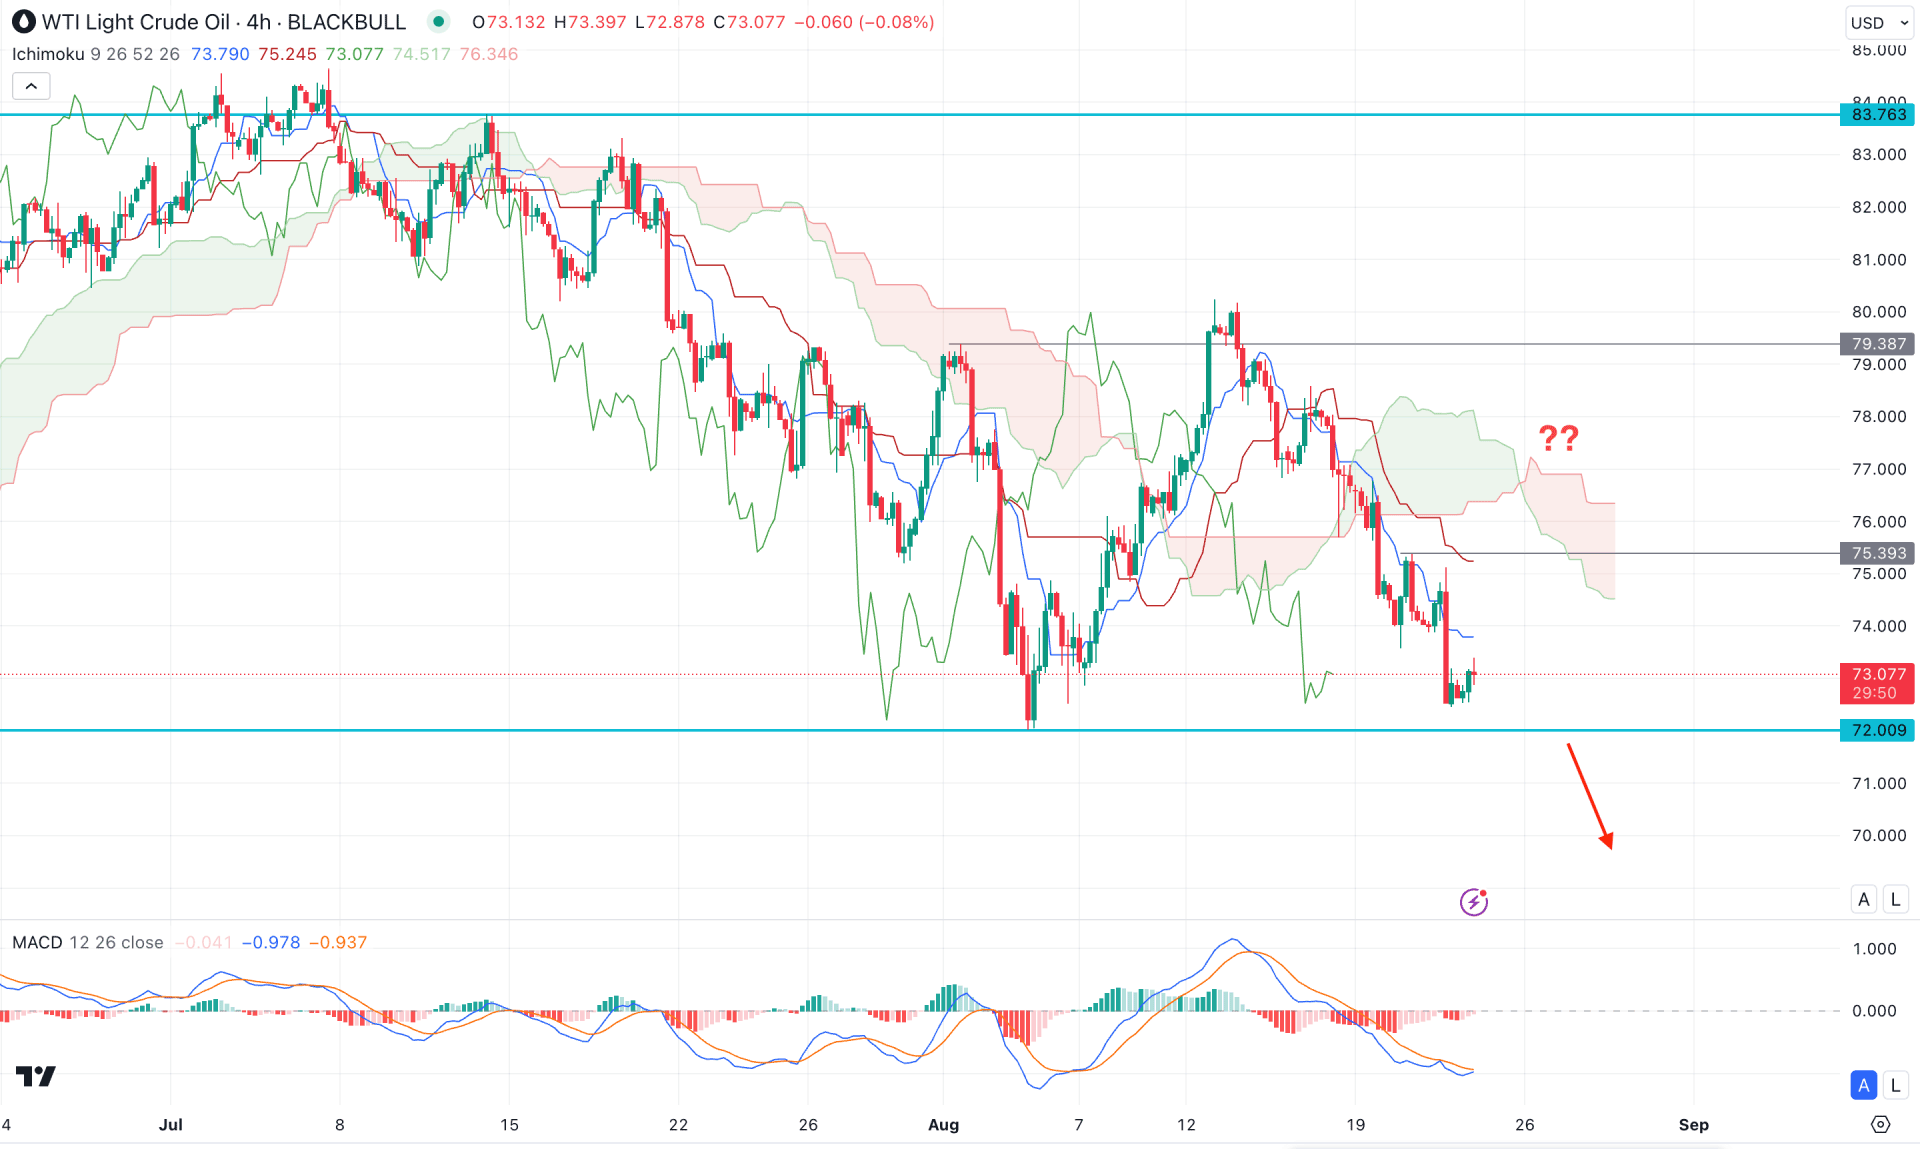Click the Ichimoku value 76.346

pyautogui.click(x=489, y=54)
